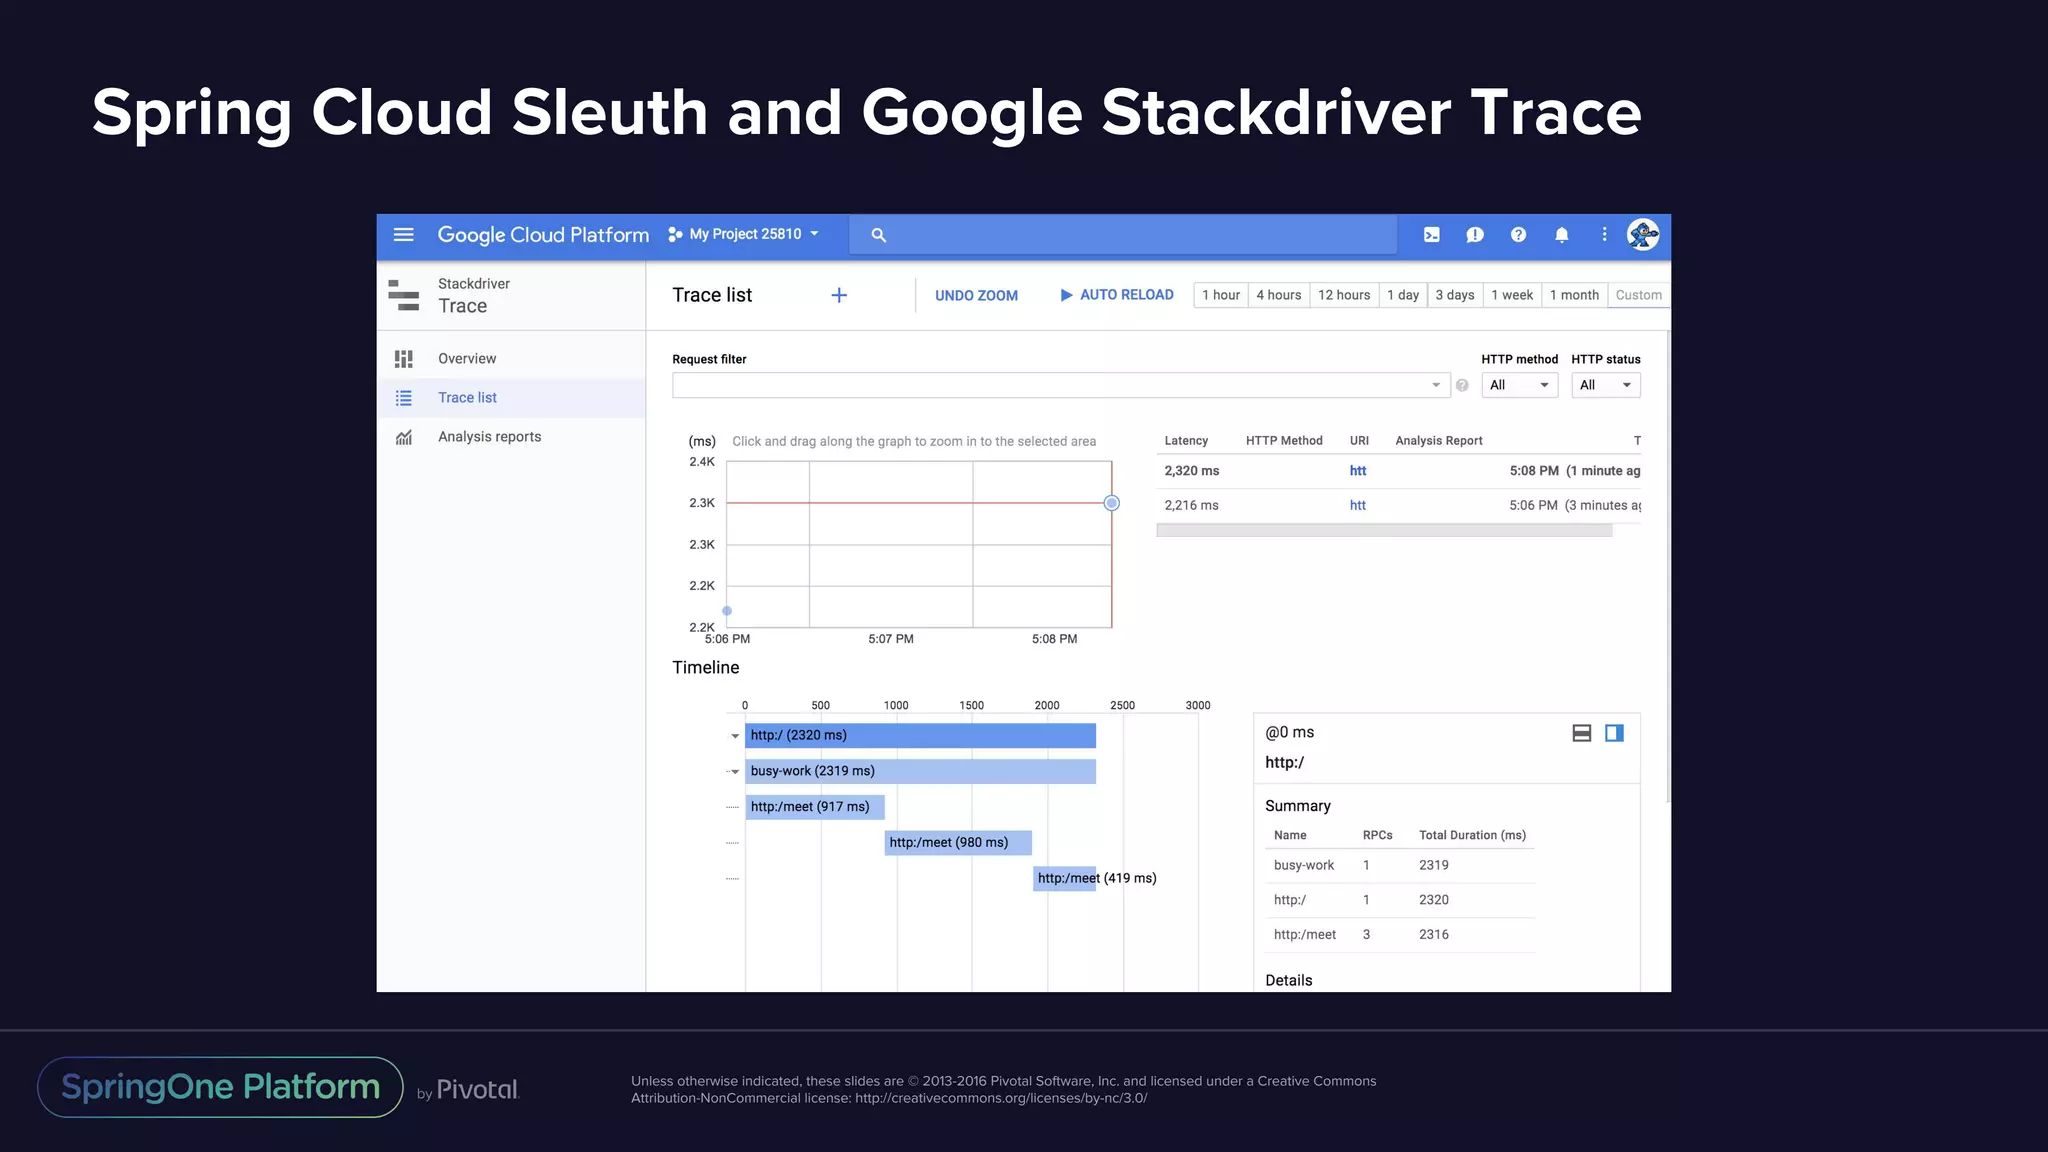Screen dimensions: 2048x1152
Task: Open Overview in the sidebar
Action: 511,358
